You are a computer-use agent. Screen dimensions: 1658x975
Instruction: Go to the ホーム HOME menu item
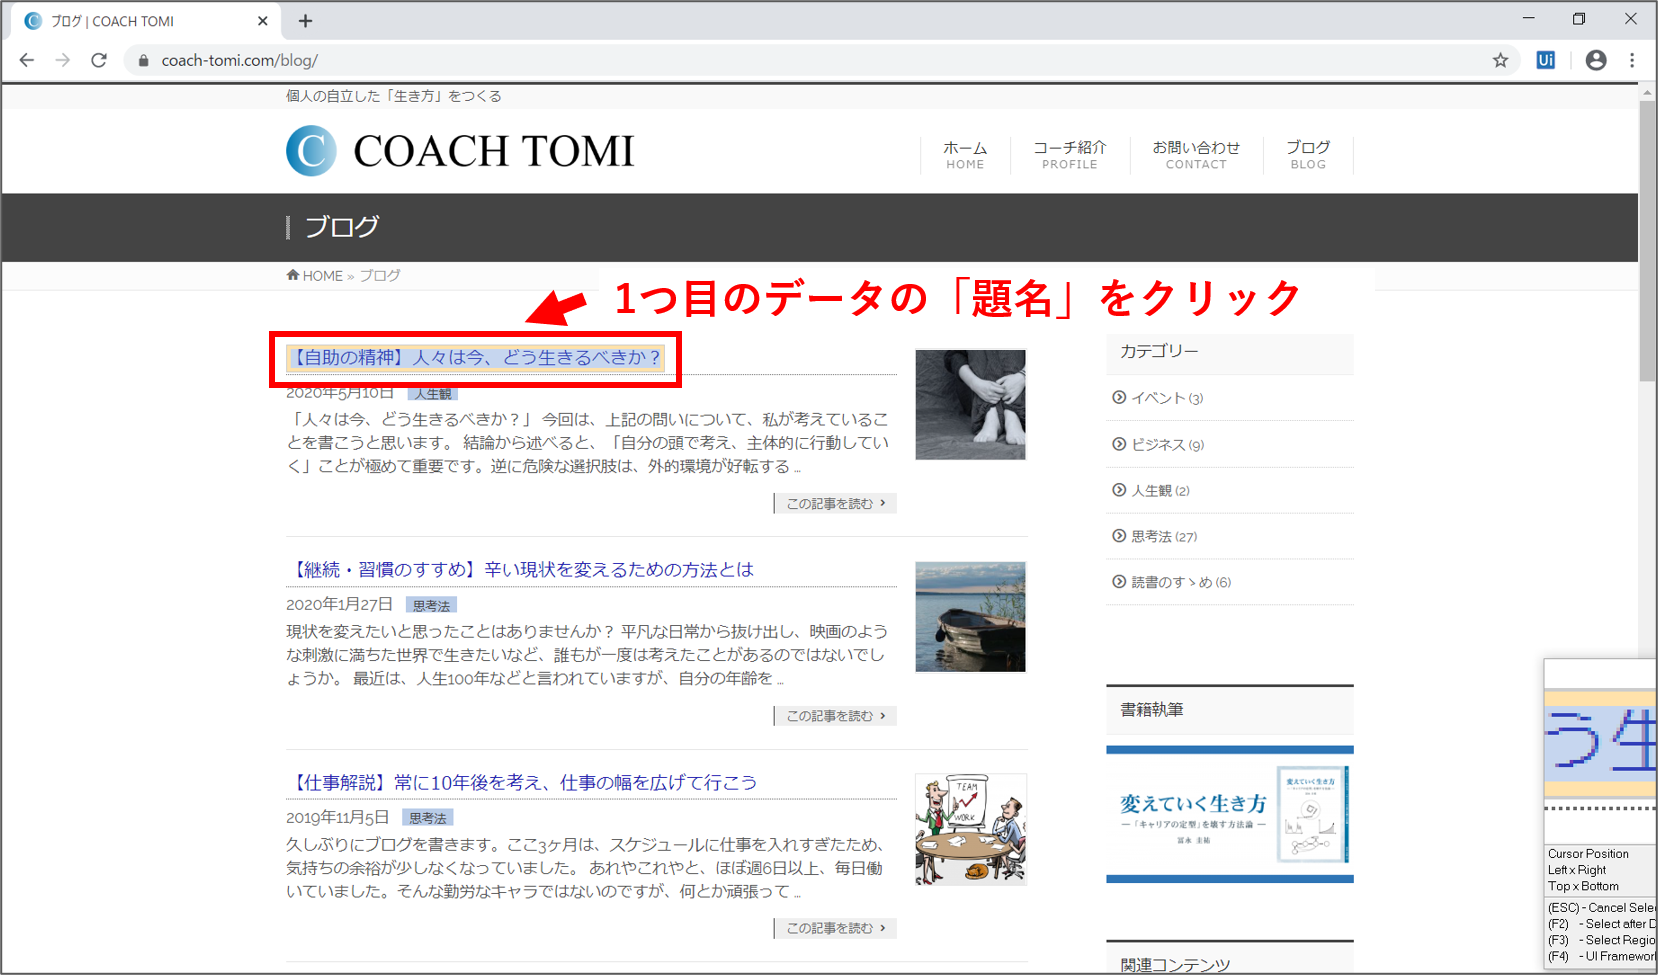coord(965,154)
